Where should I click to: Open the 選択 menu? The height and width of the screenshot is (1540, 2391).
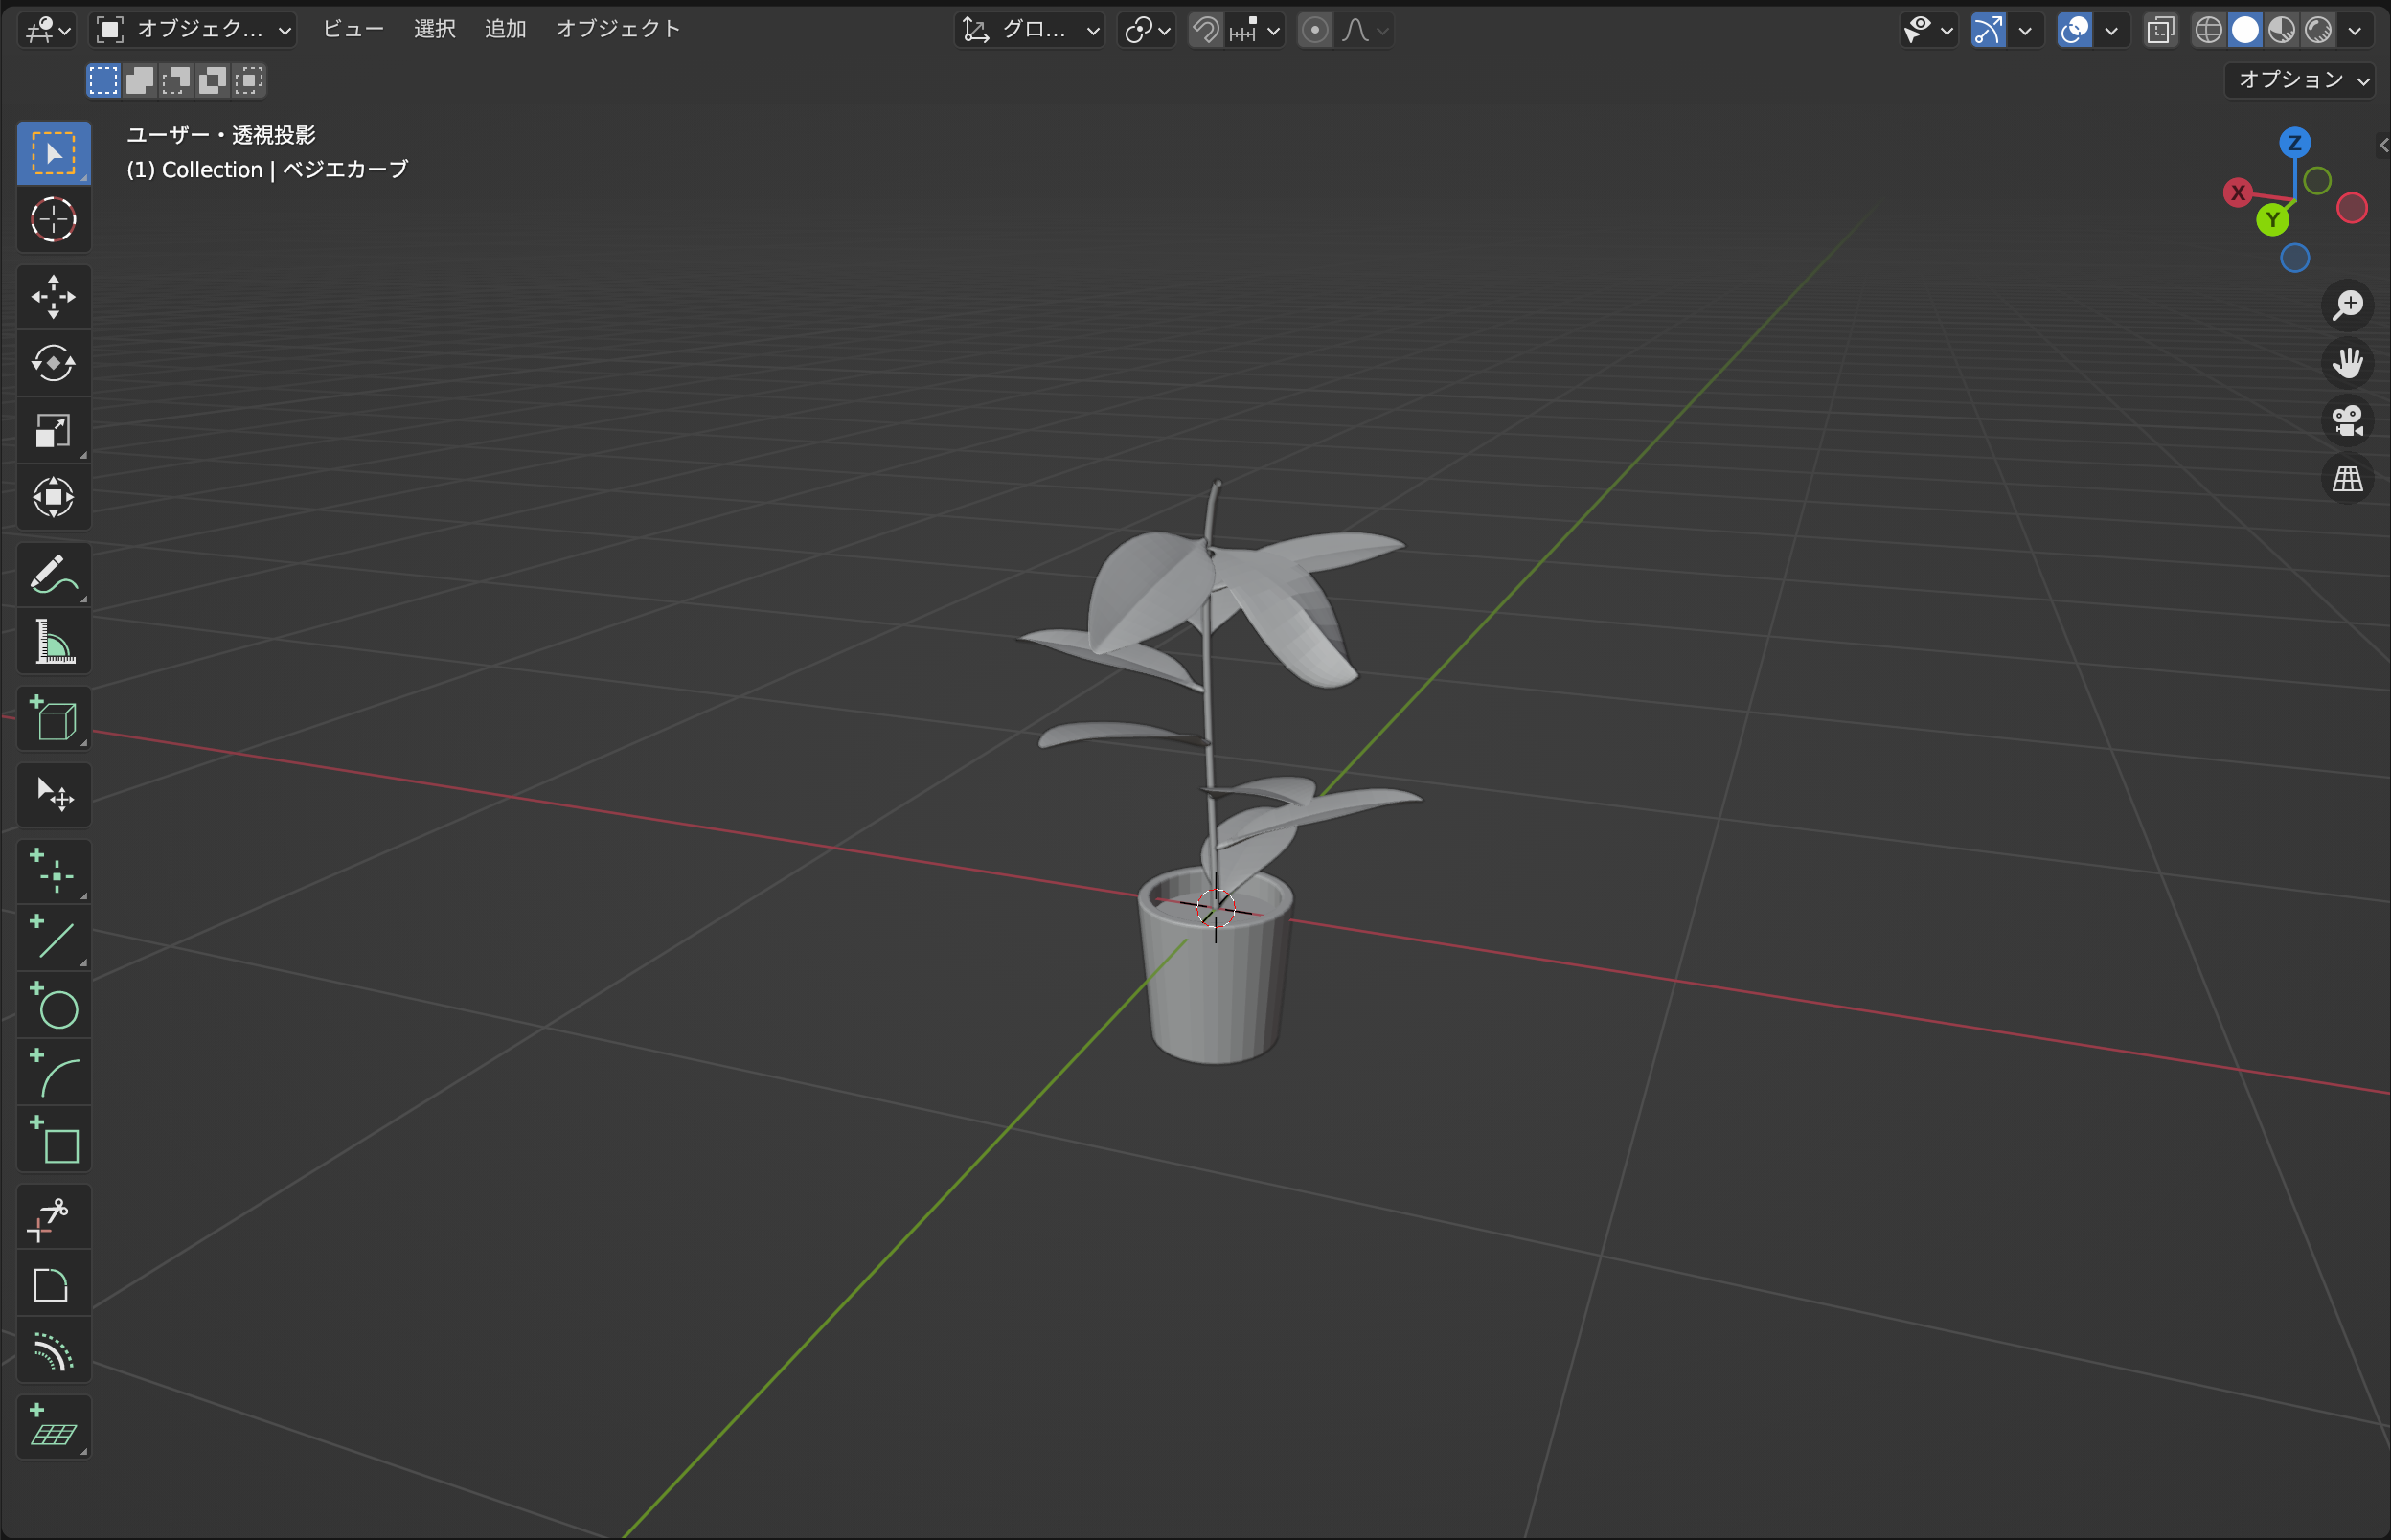tap(434, 30)
